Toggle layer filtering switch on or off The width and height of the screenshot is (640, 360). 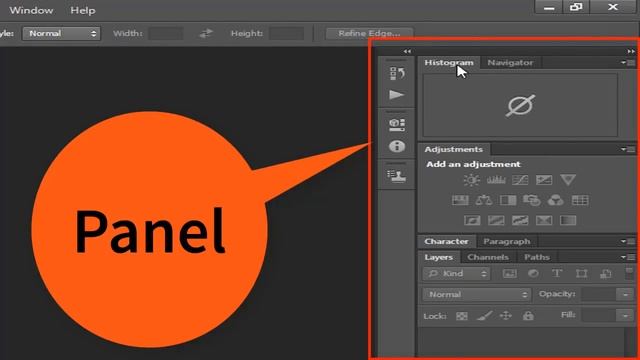629,273
